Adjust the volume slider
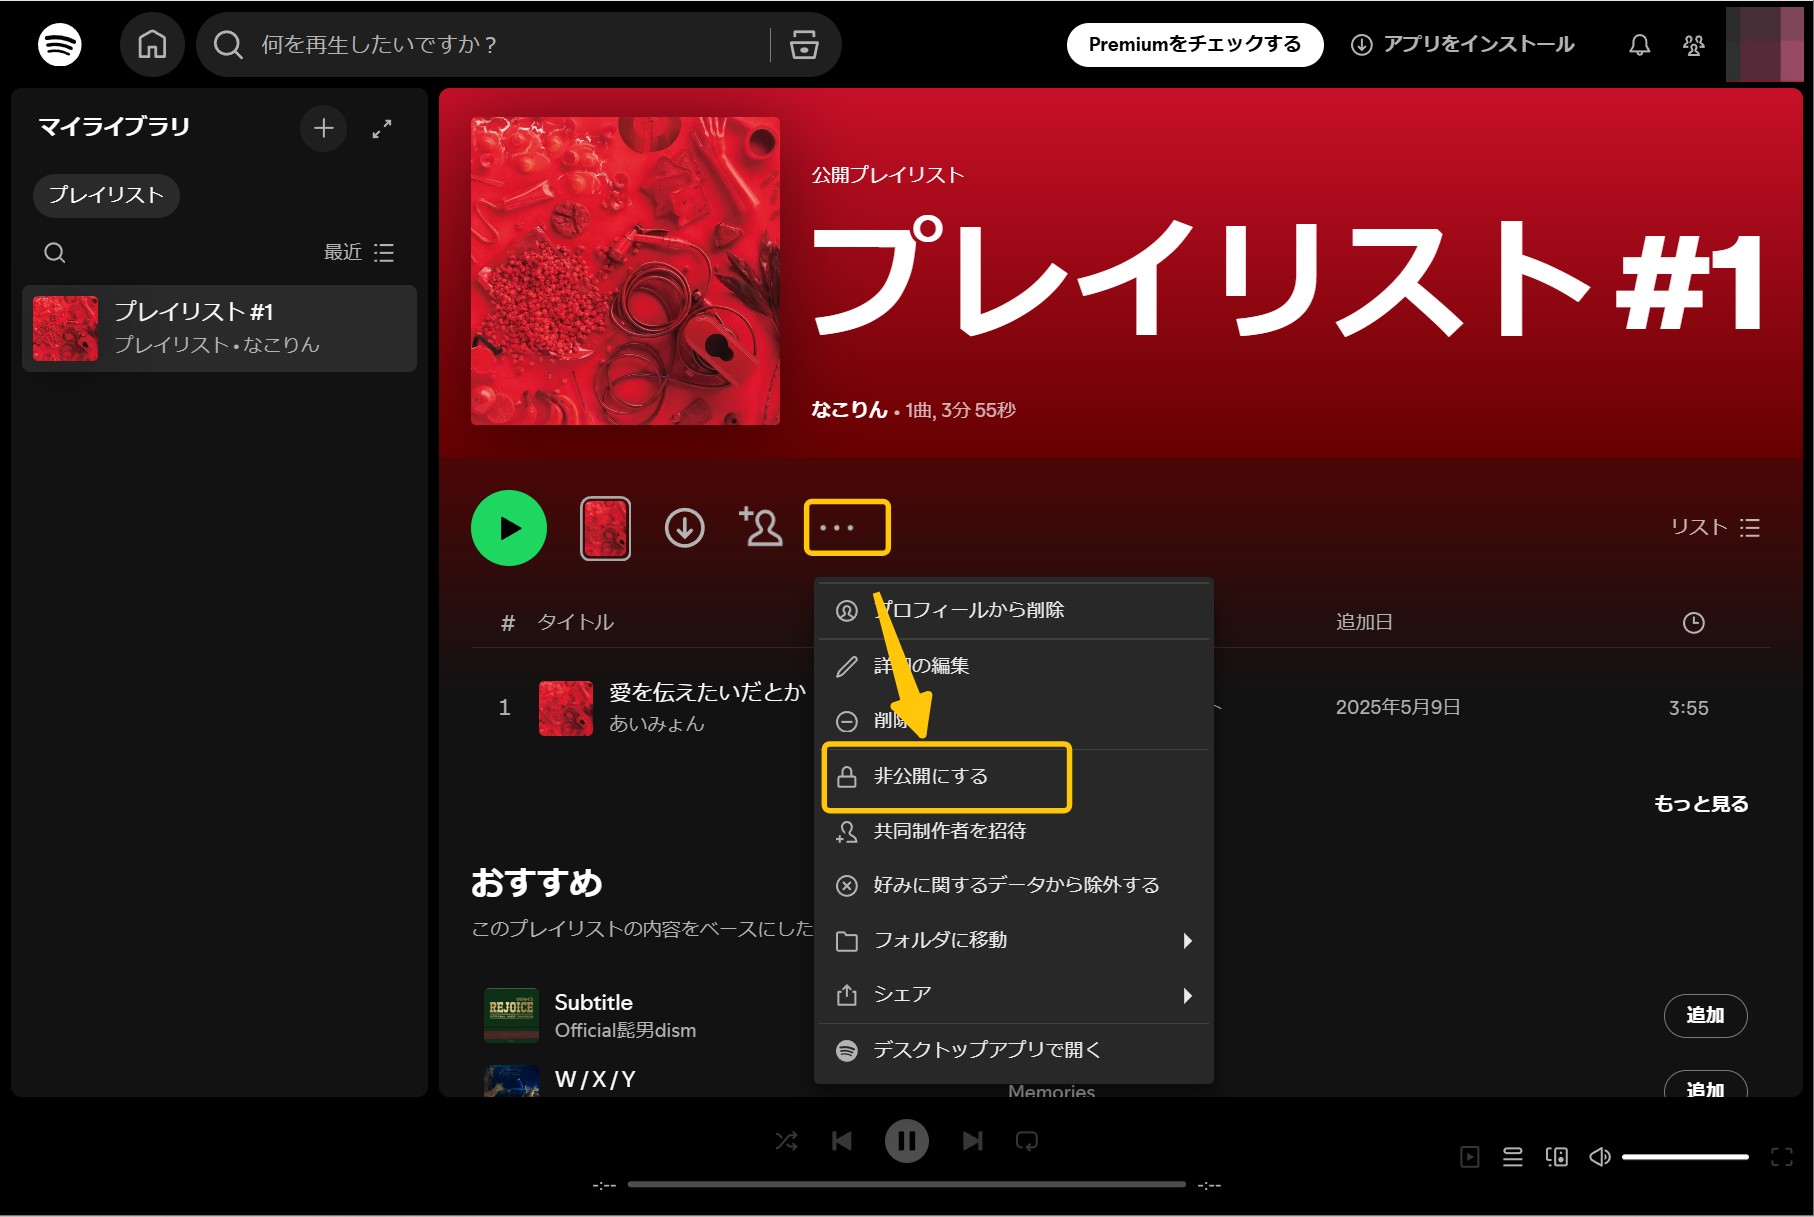The image size is (1814, 1217). (1685, 1157)
